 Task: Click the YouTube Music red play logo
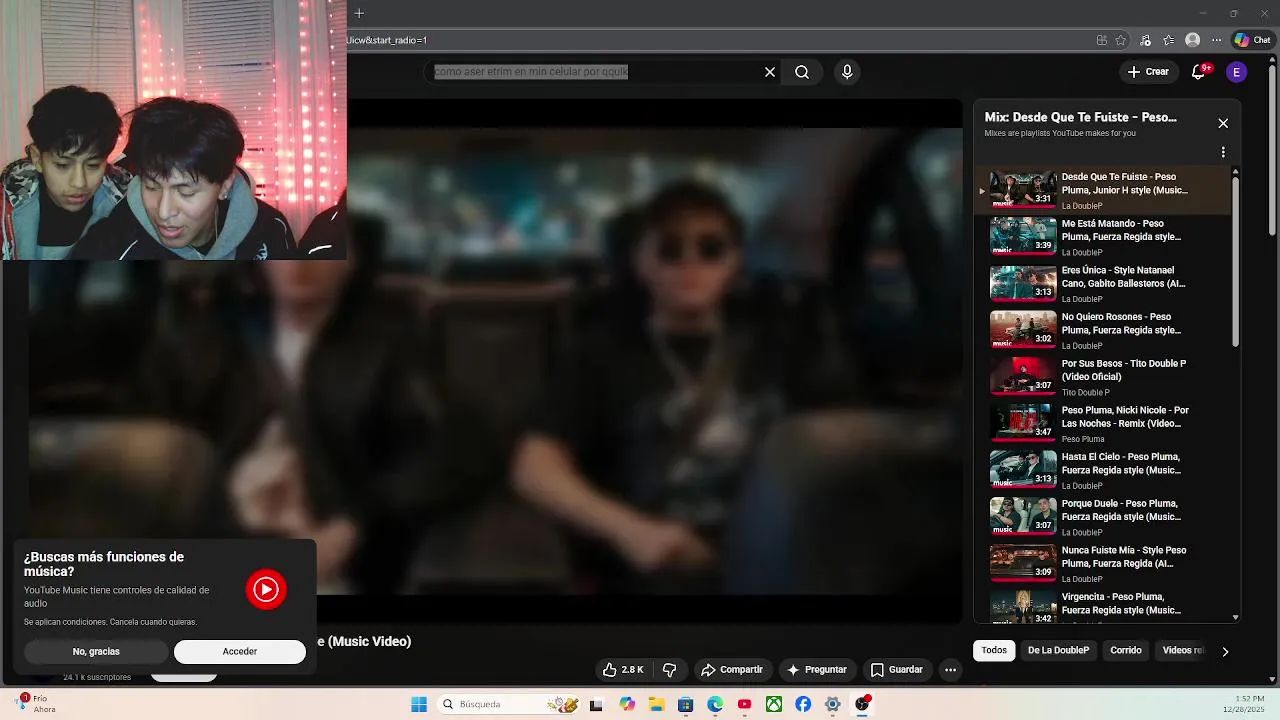(266, 590)
